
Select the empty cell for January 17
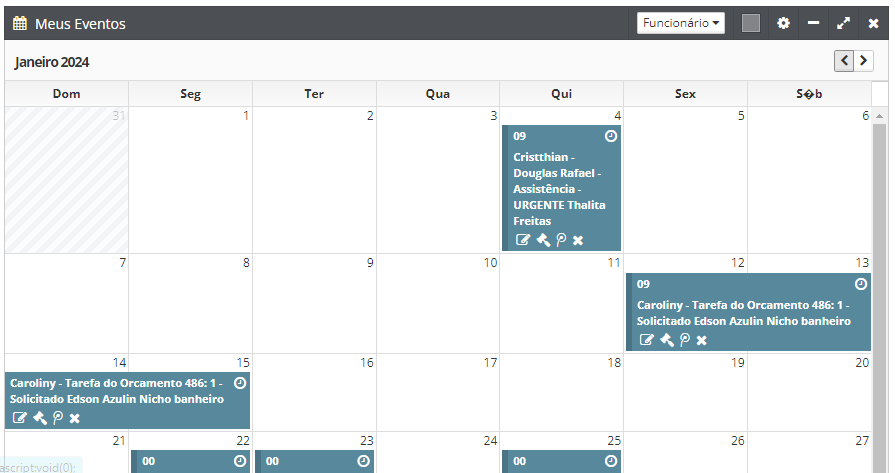[438, 395]
